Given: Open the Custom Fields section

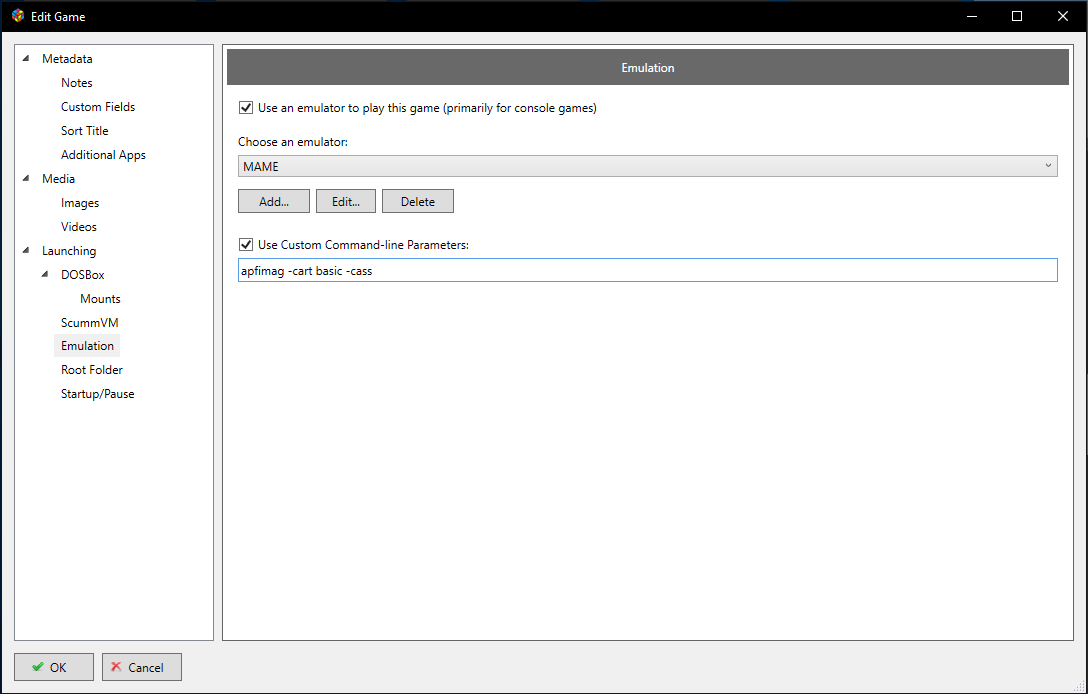Looking at the screenshot, I should click(98, 107).
